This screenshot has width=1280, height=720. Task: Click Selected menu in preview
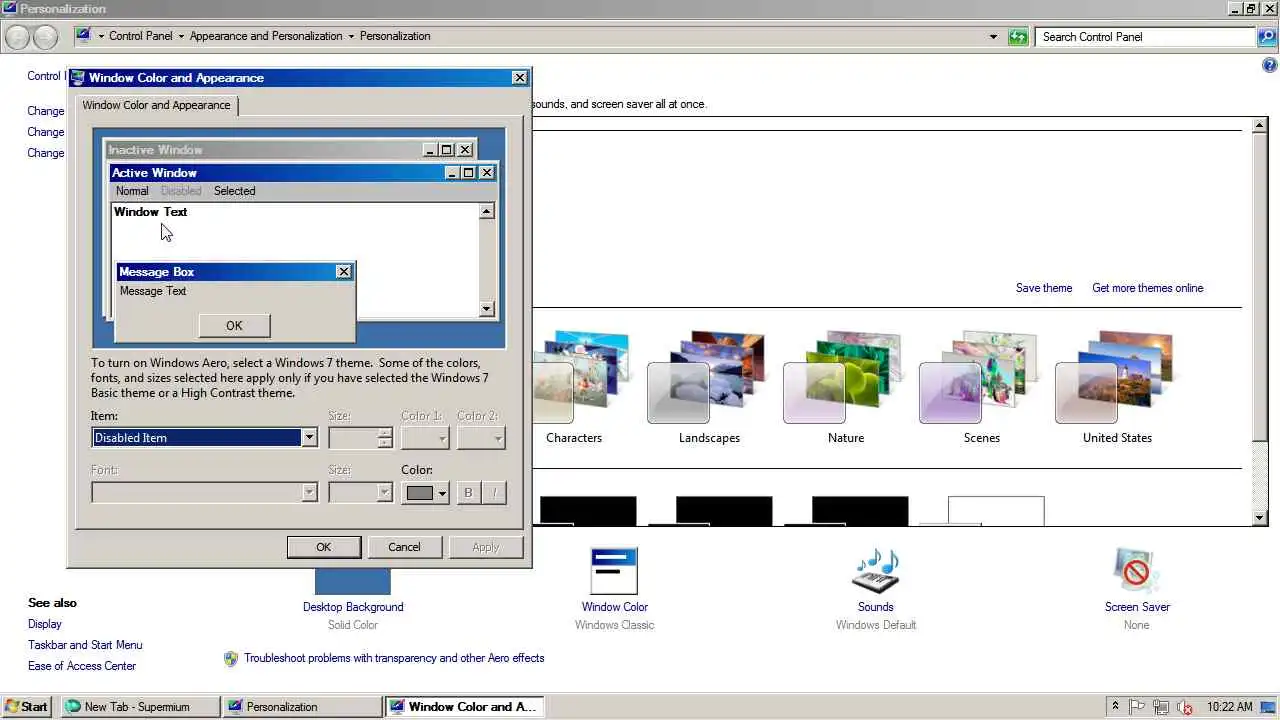pos(235,191)
